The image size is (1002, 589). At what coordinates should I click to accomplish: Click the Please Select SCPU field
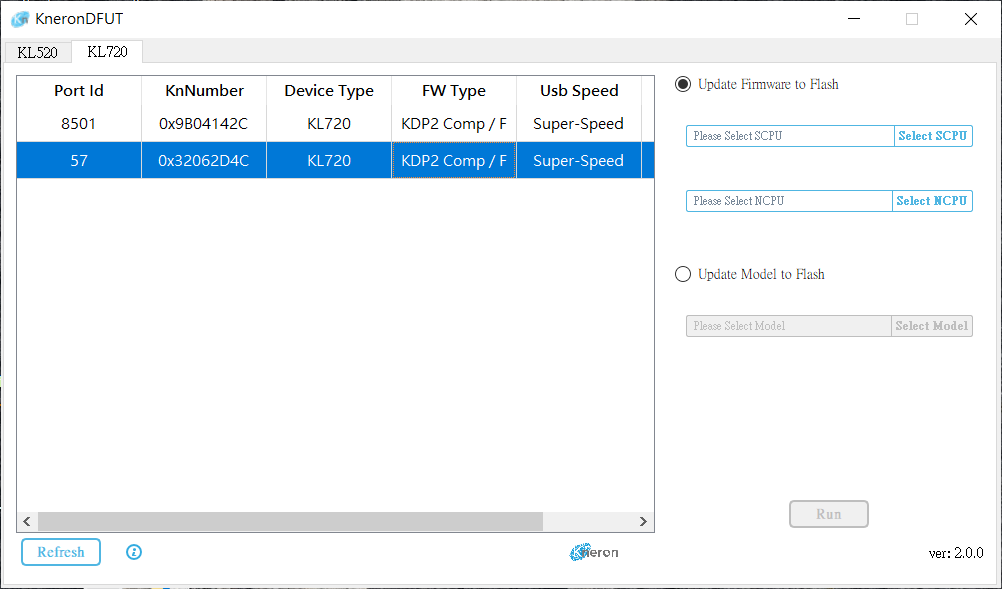[790, 136]
